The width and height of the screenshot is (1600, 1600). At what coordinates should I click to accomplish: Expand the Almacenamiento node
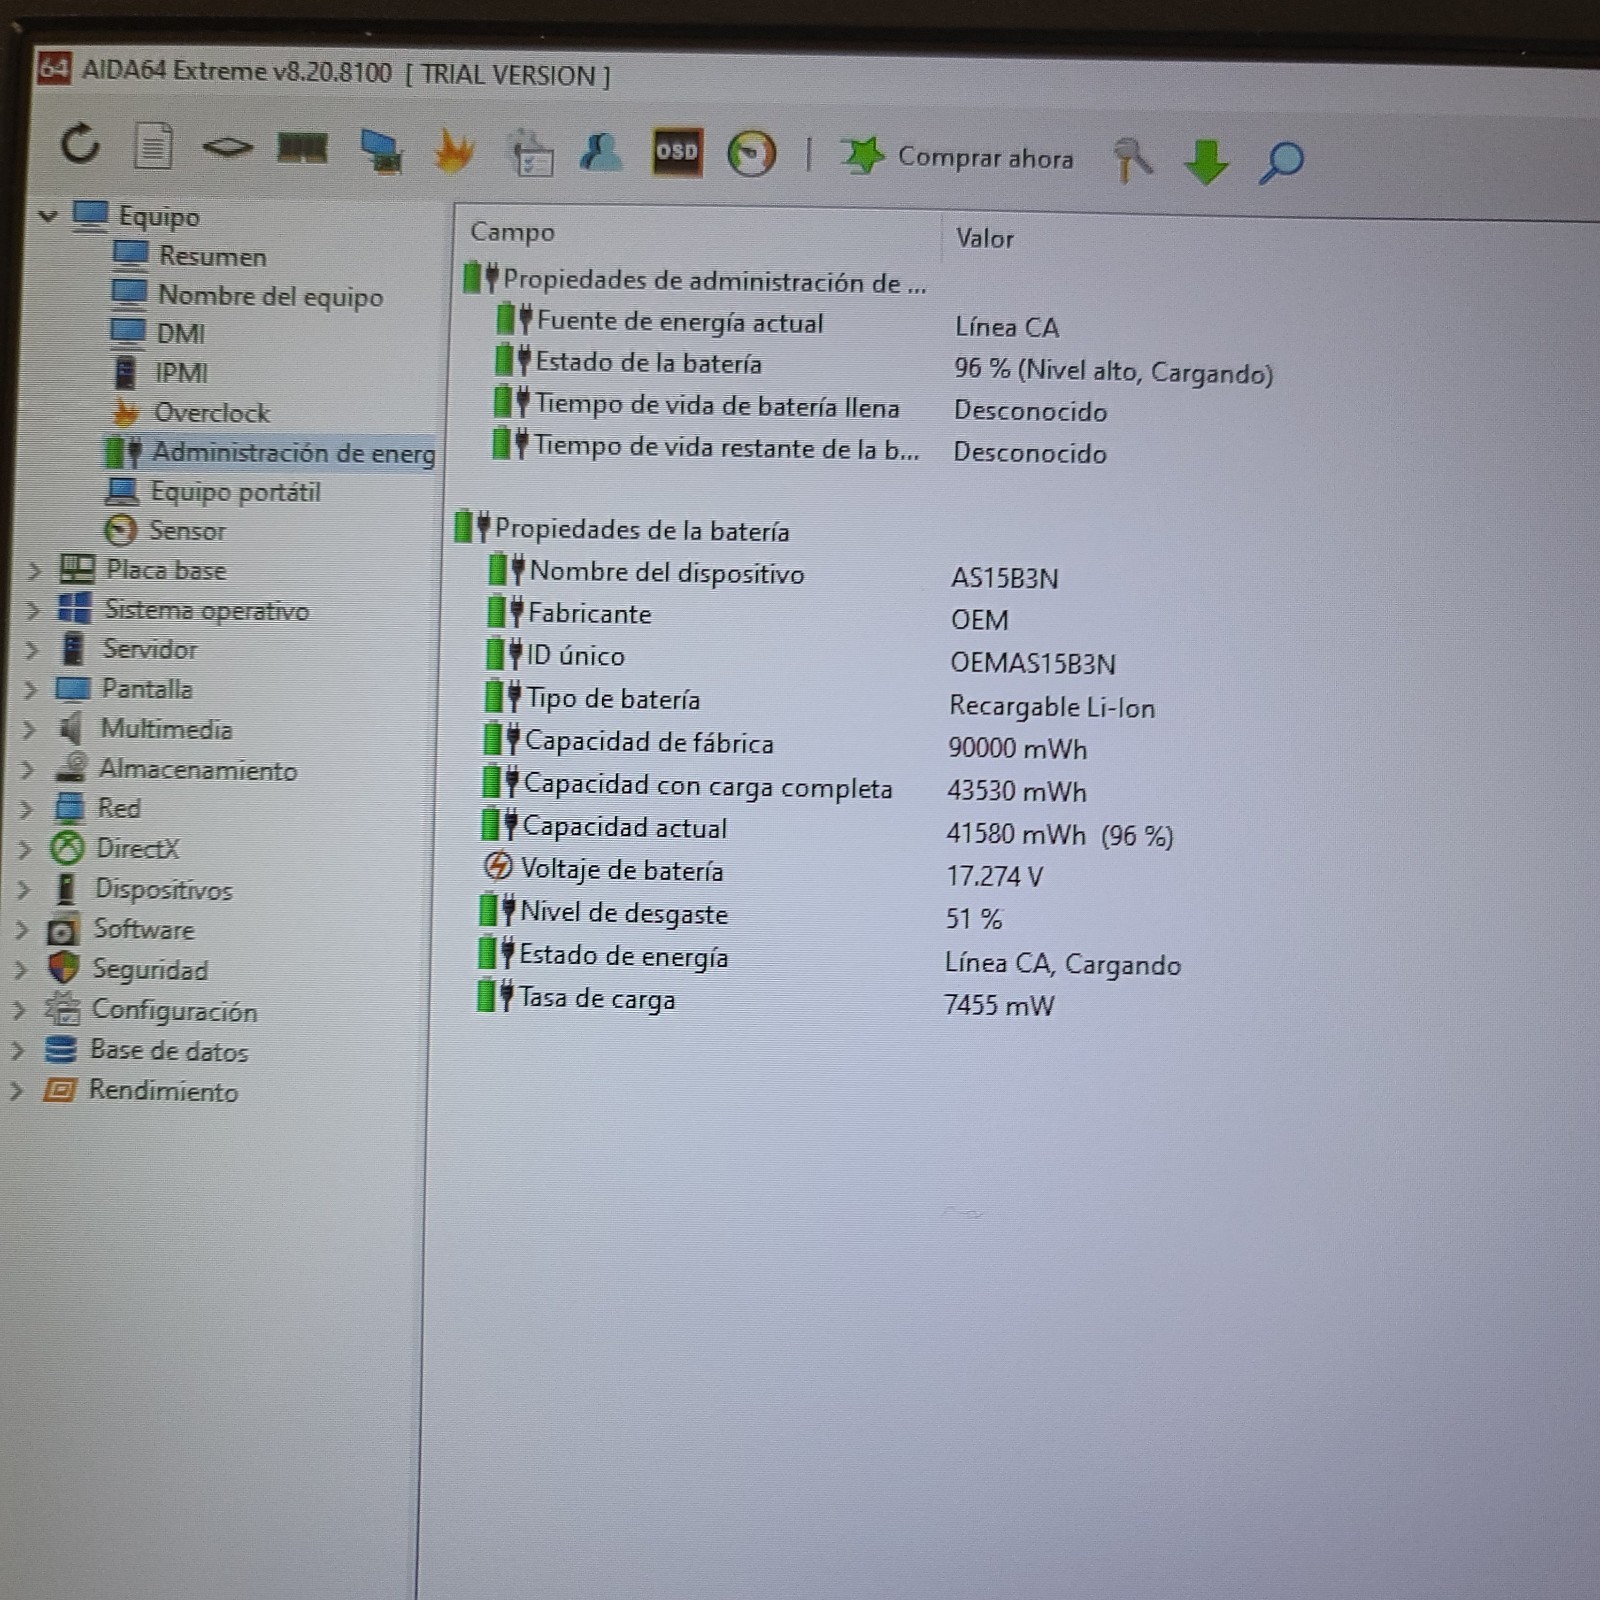(x=28, y=769)
